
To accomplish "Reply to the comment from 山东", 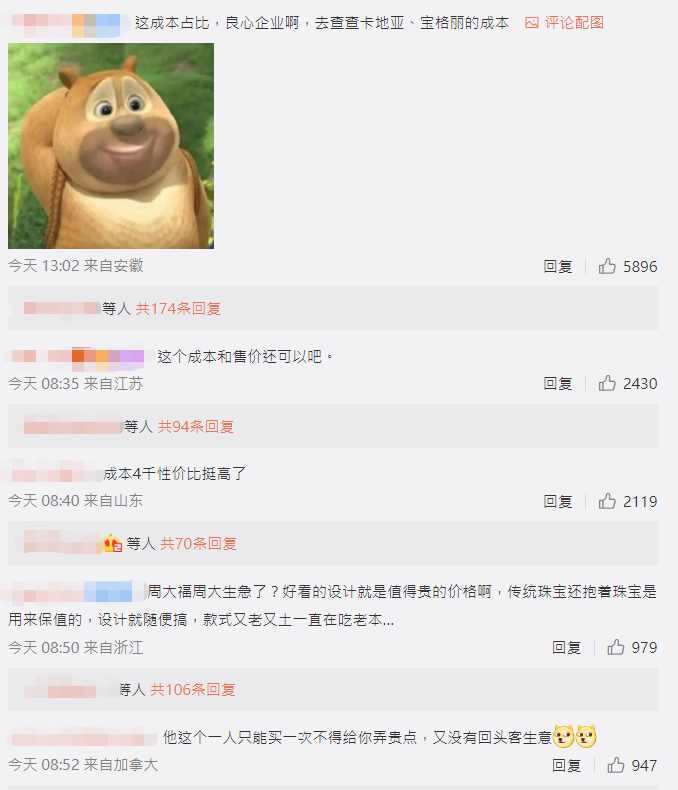I will [x=558, y=501].
